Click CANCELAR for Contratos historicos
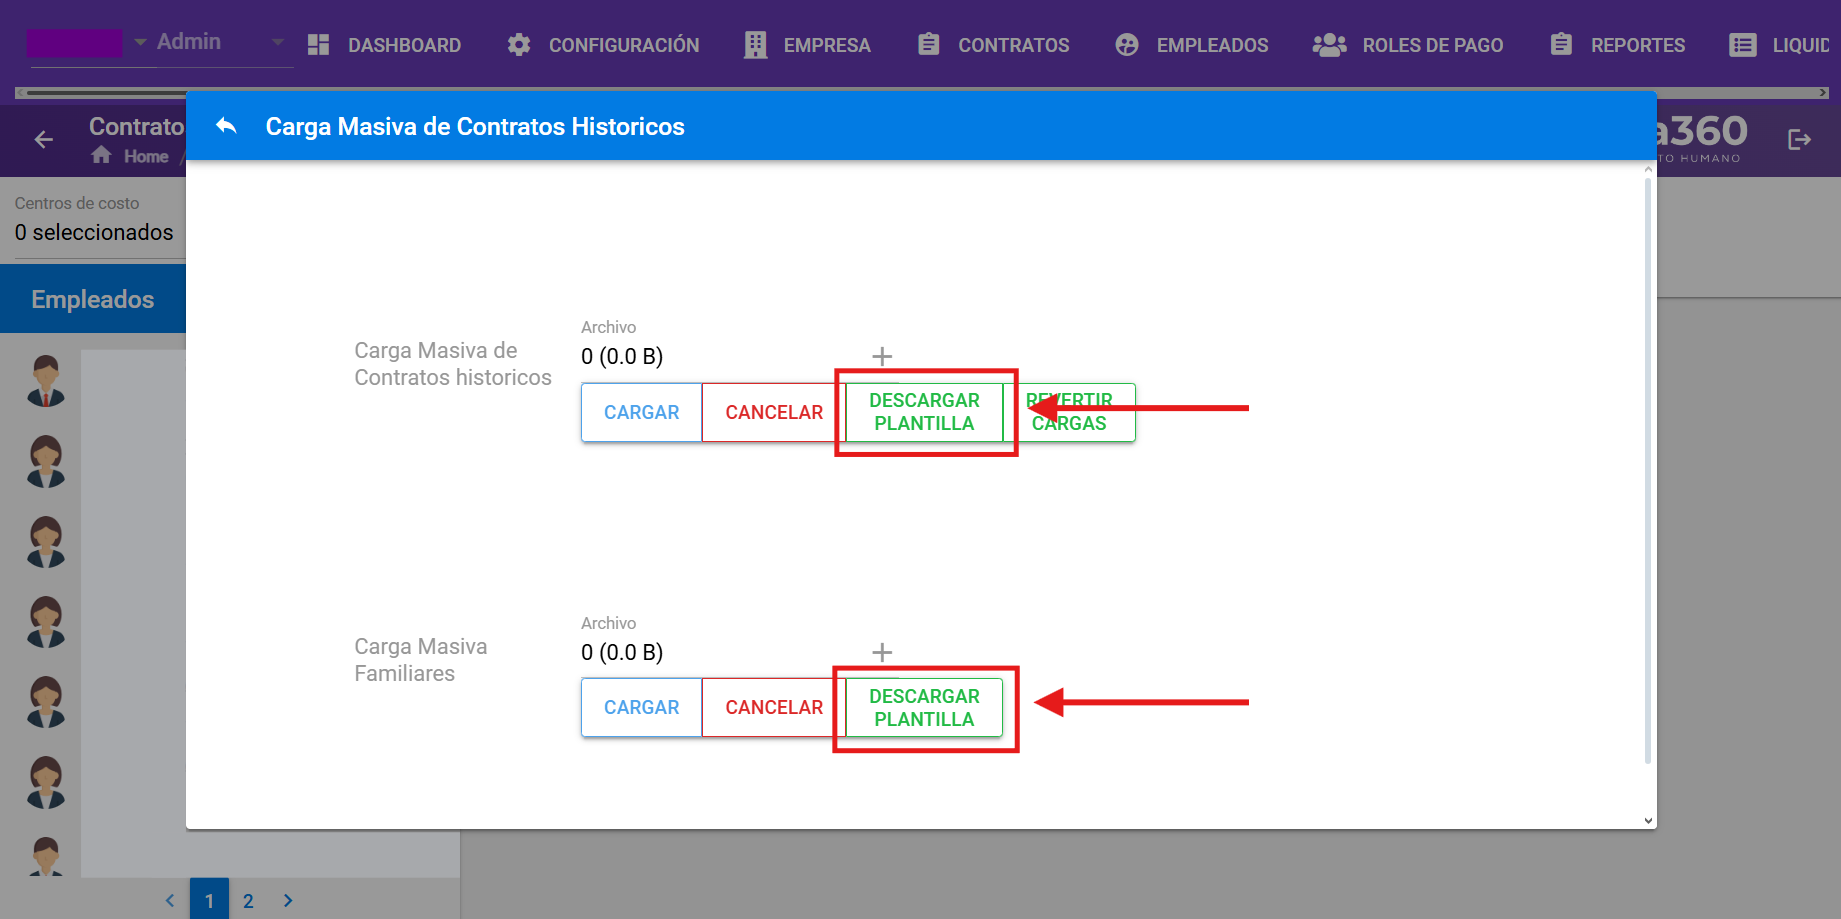 774,412
